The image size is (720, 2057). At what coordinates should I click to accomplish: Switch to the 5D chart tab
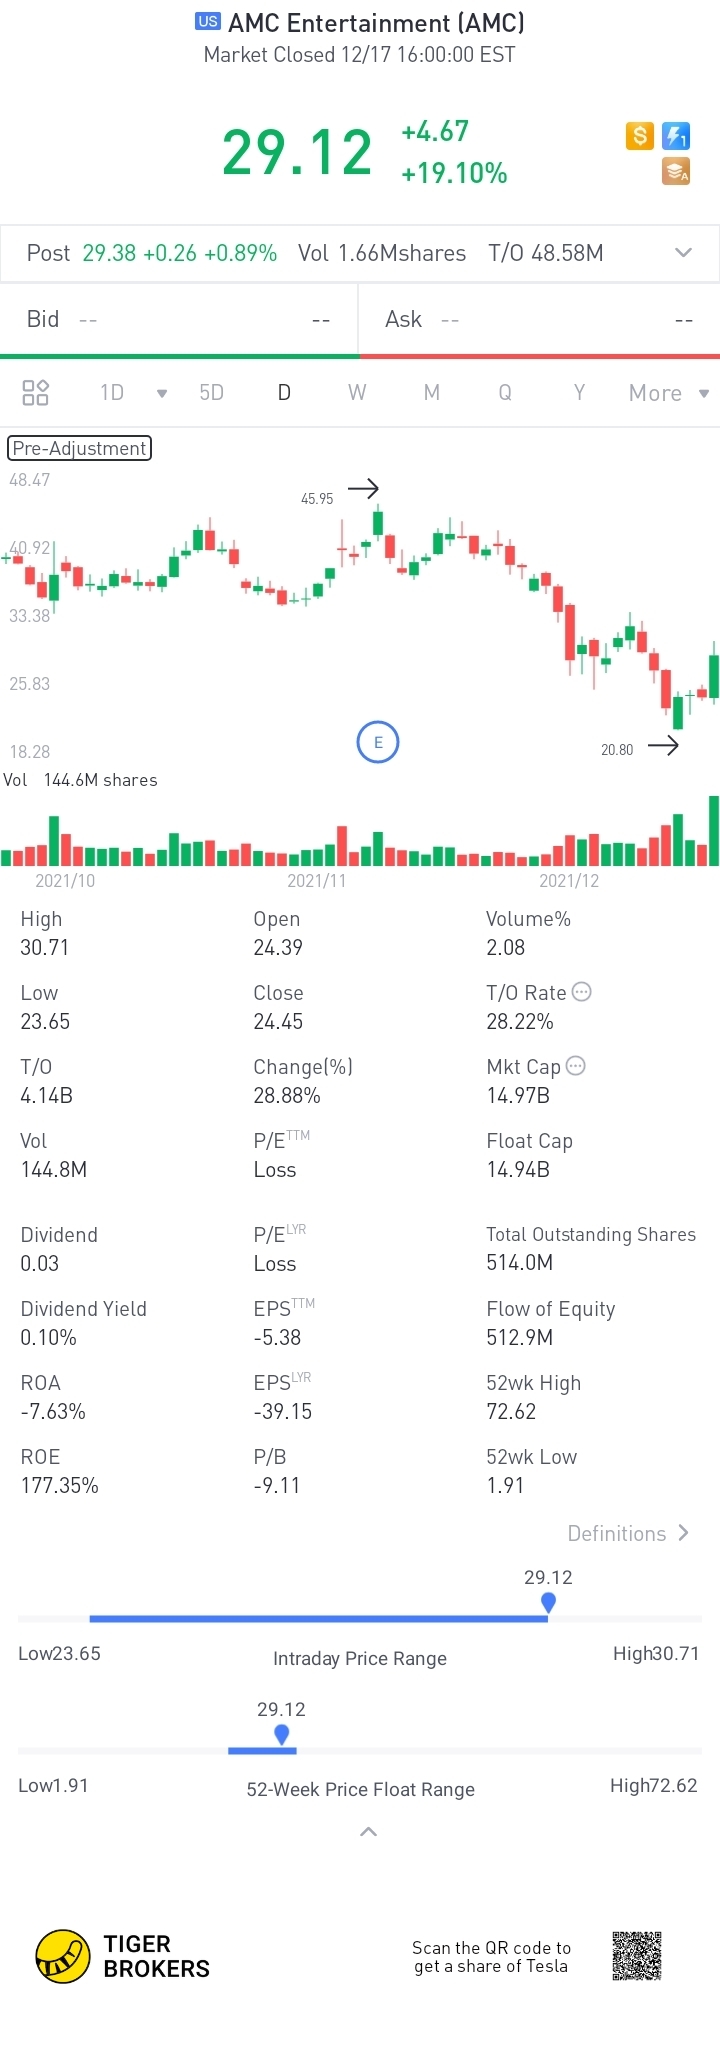211,392
